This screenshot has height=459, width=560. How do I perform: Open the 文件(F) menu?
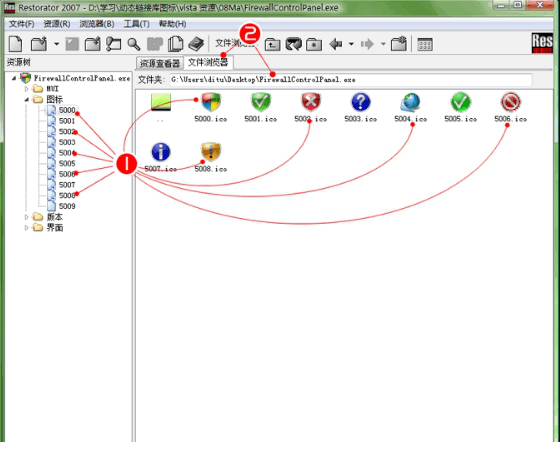[21, 24]
